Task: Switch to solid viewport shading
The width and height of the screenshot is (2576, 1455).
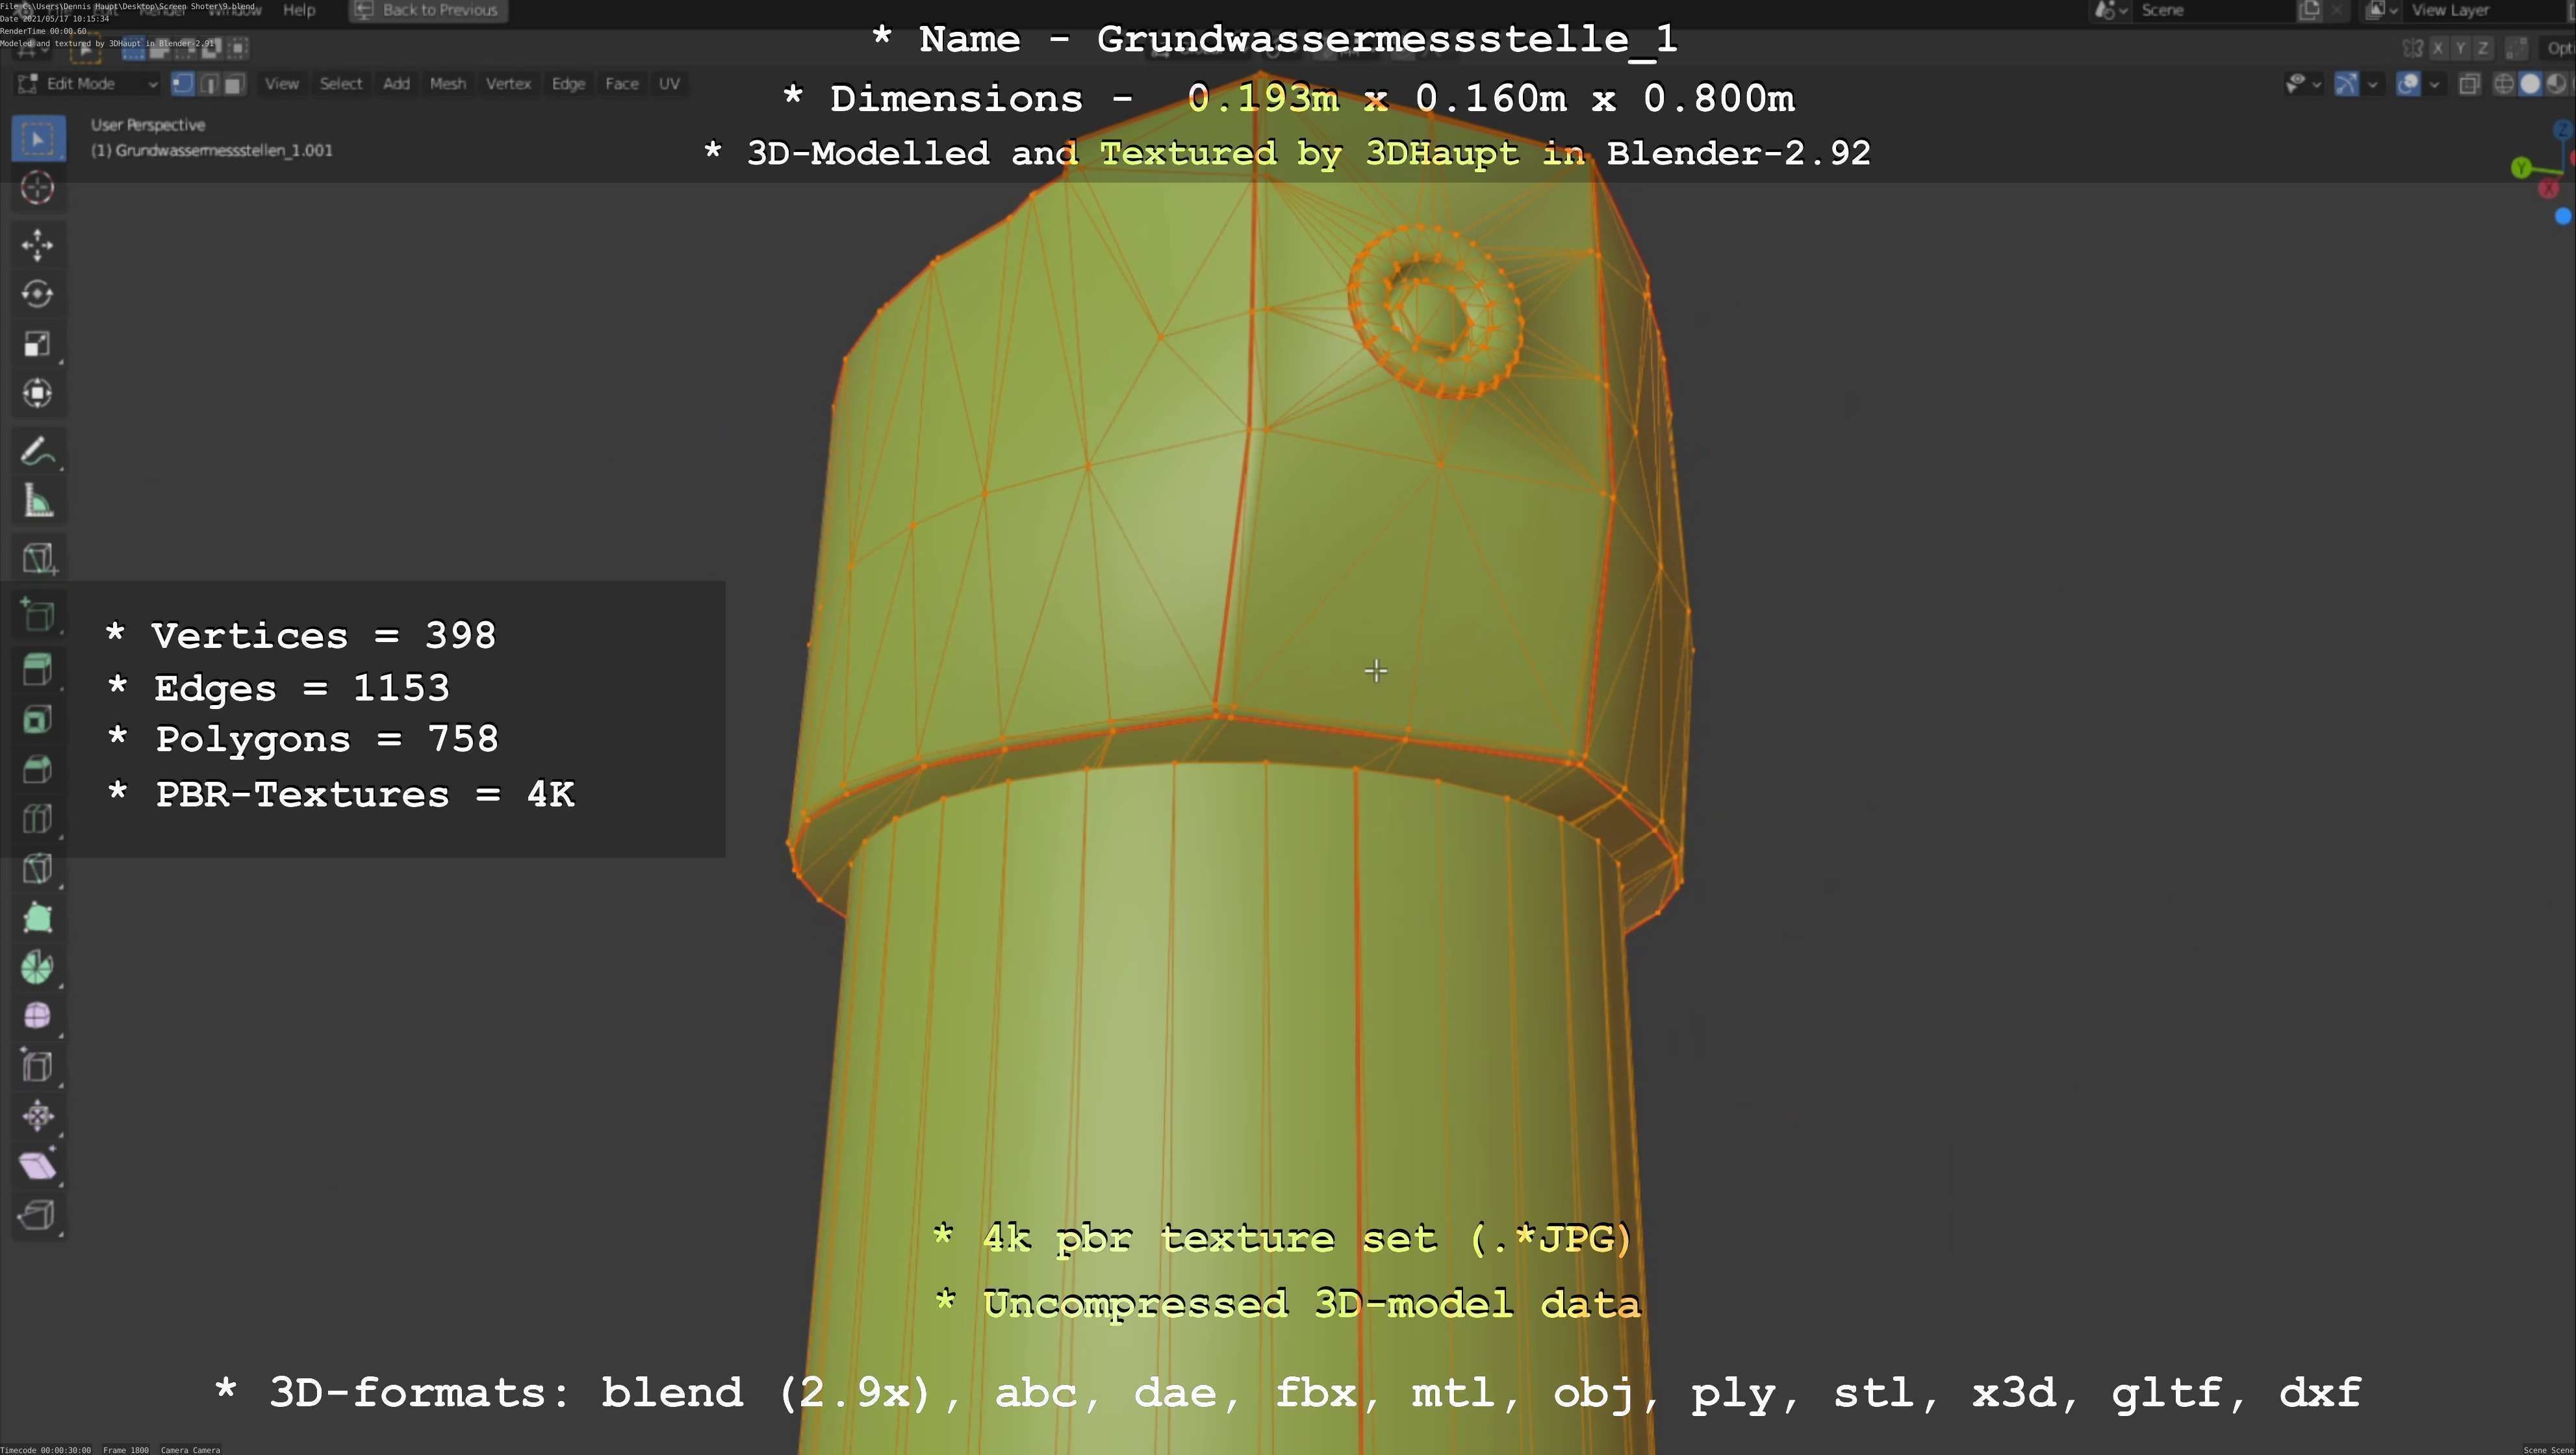Action: (x=2530, y=84)
